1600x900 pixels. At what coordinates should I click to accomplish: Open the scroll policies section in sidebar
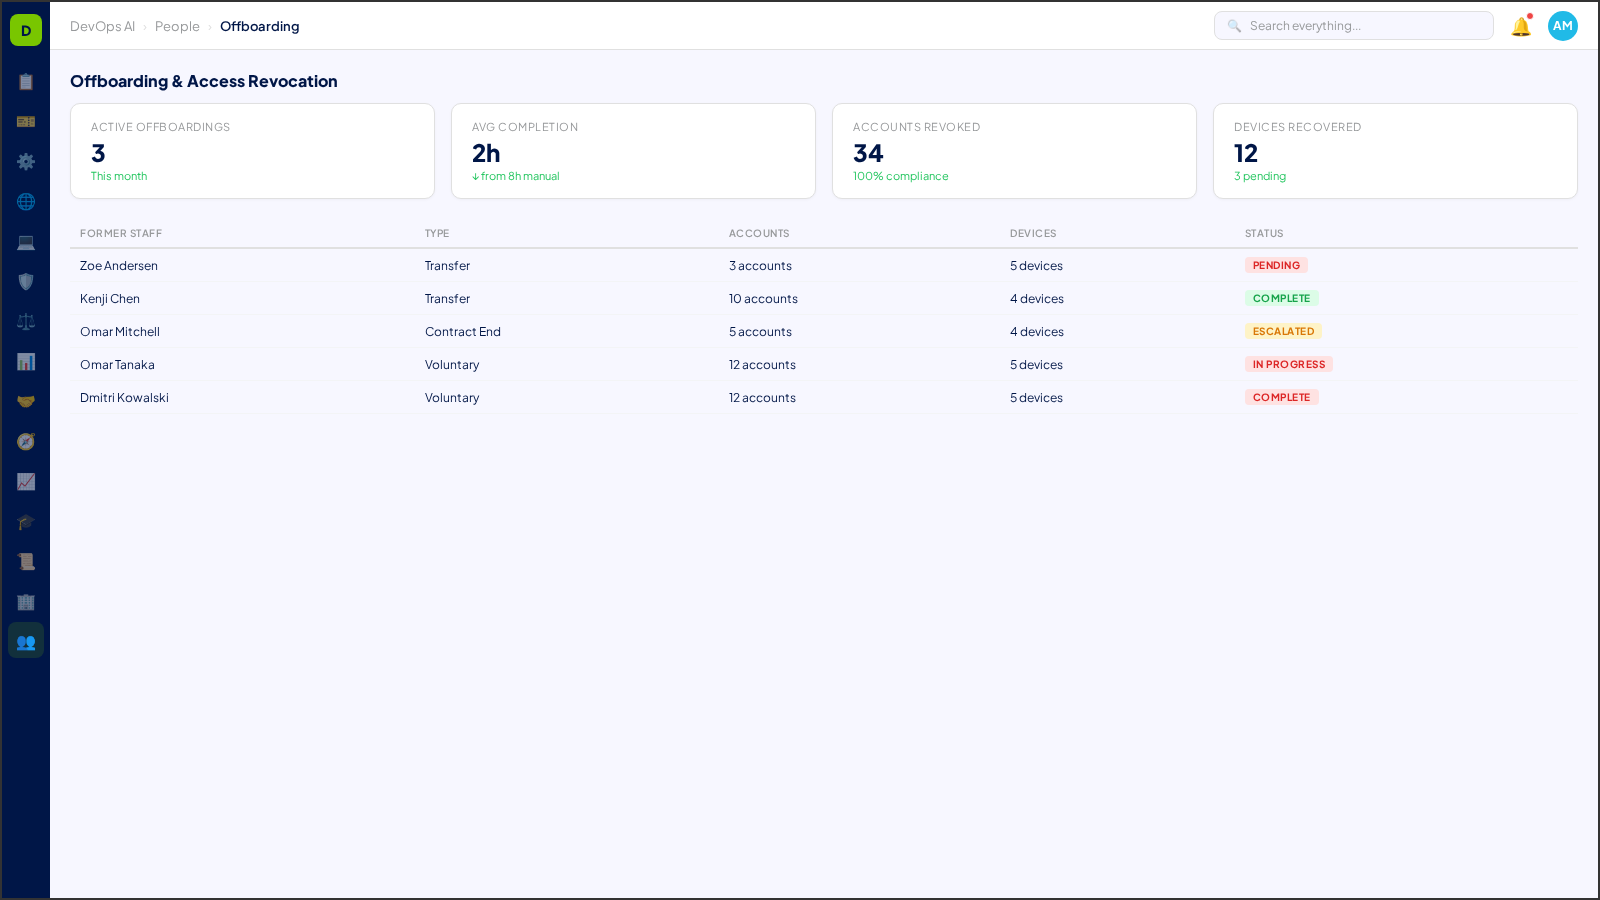tap(26, 561)
